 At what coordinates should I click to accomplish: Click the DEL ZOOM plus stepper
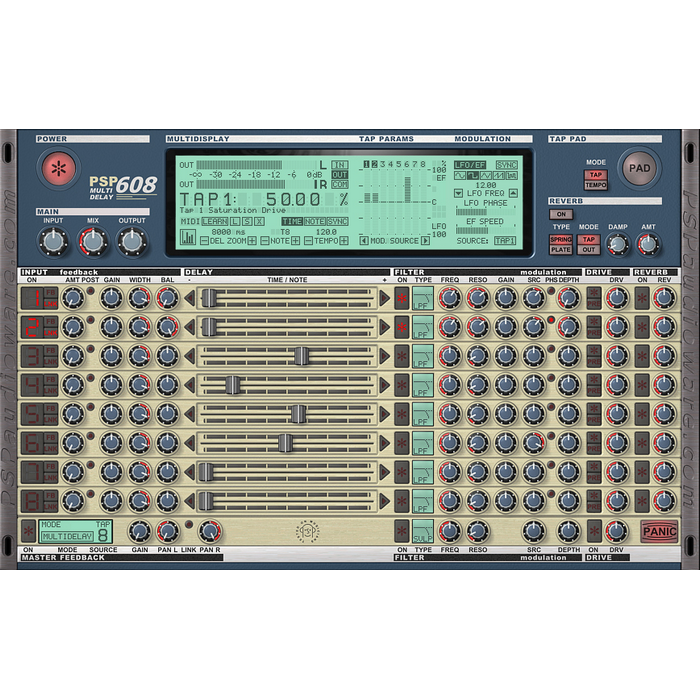pos(252,240)
